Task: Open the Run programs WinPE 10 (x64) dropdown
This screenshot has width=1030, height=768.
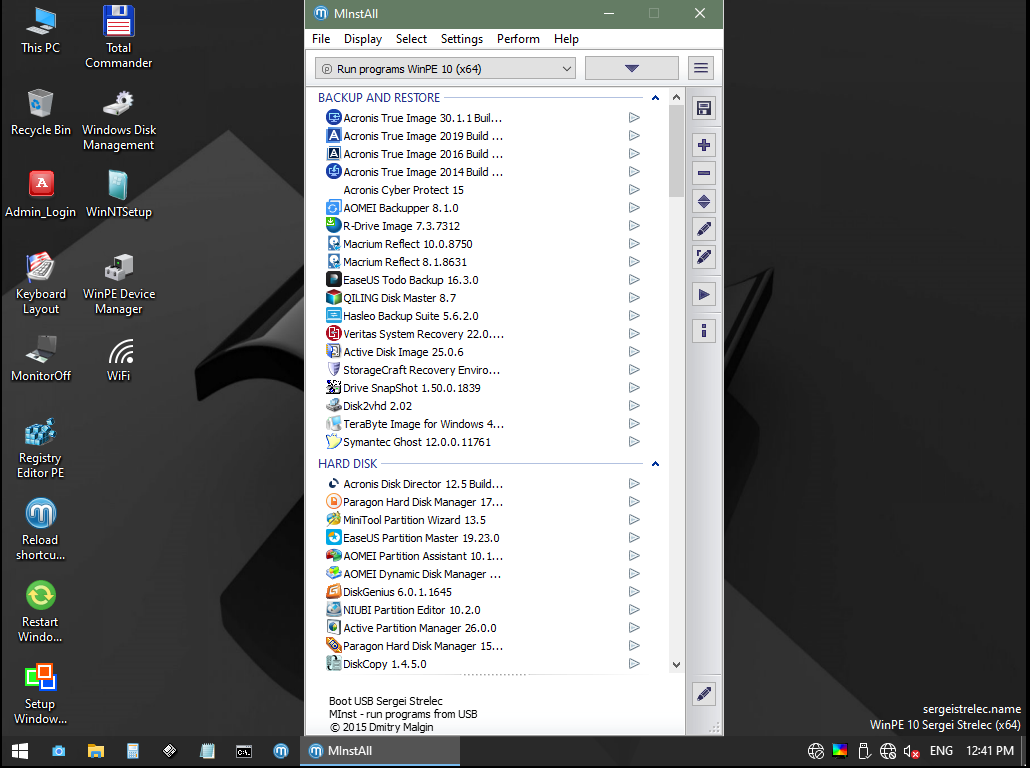Action: (443, 67)
